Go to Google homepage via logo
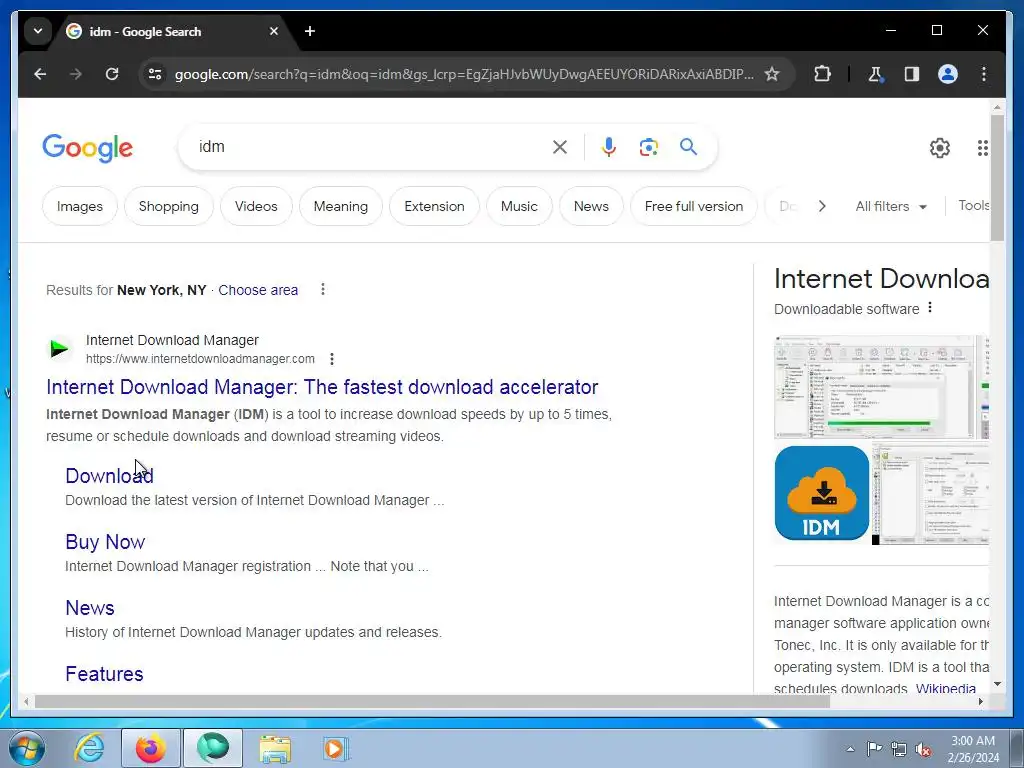This screenshot has width=1024, height=768. pyautogui.click(x=88, y=148)
